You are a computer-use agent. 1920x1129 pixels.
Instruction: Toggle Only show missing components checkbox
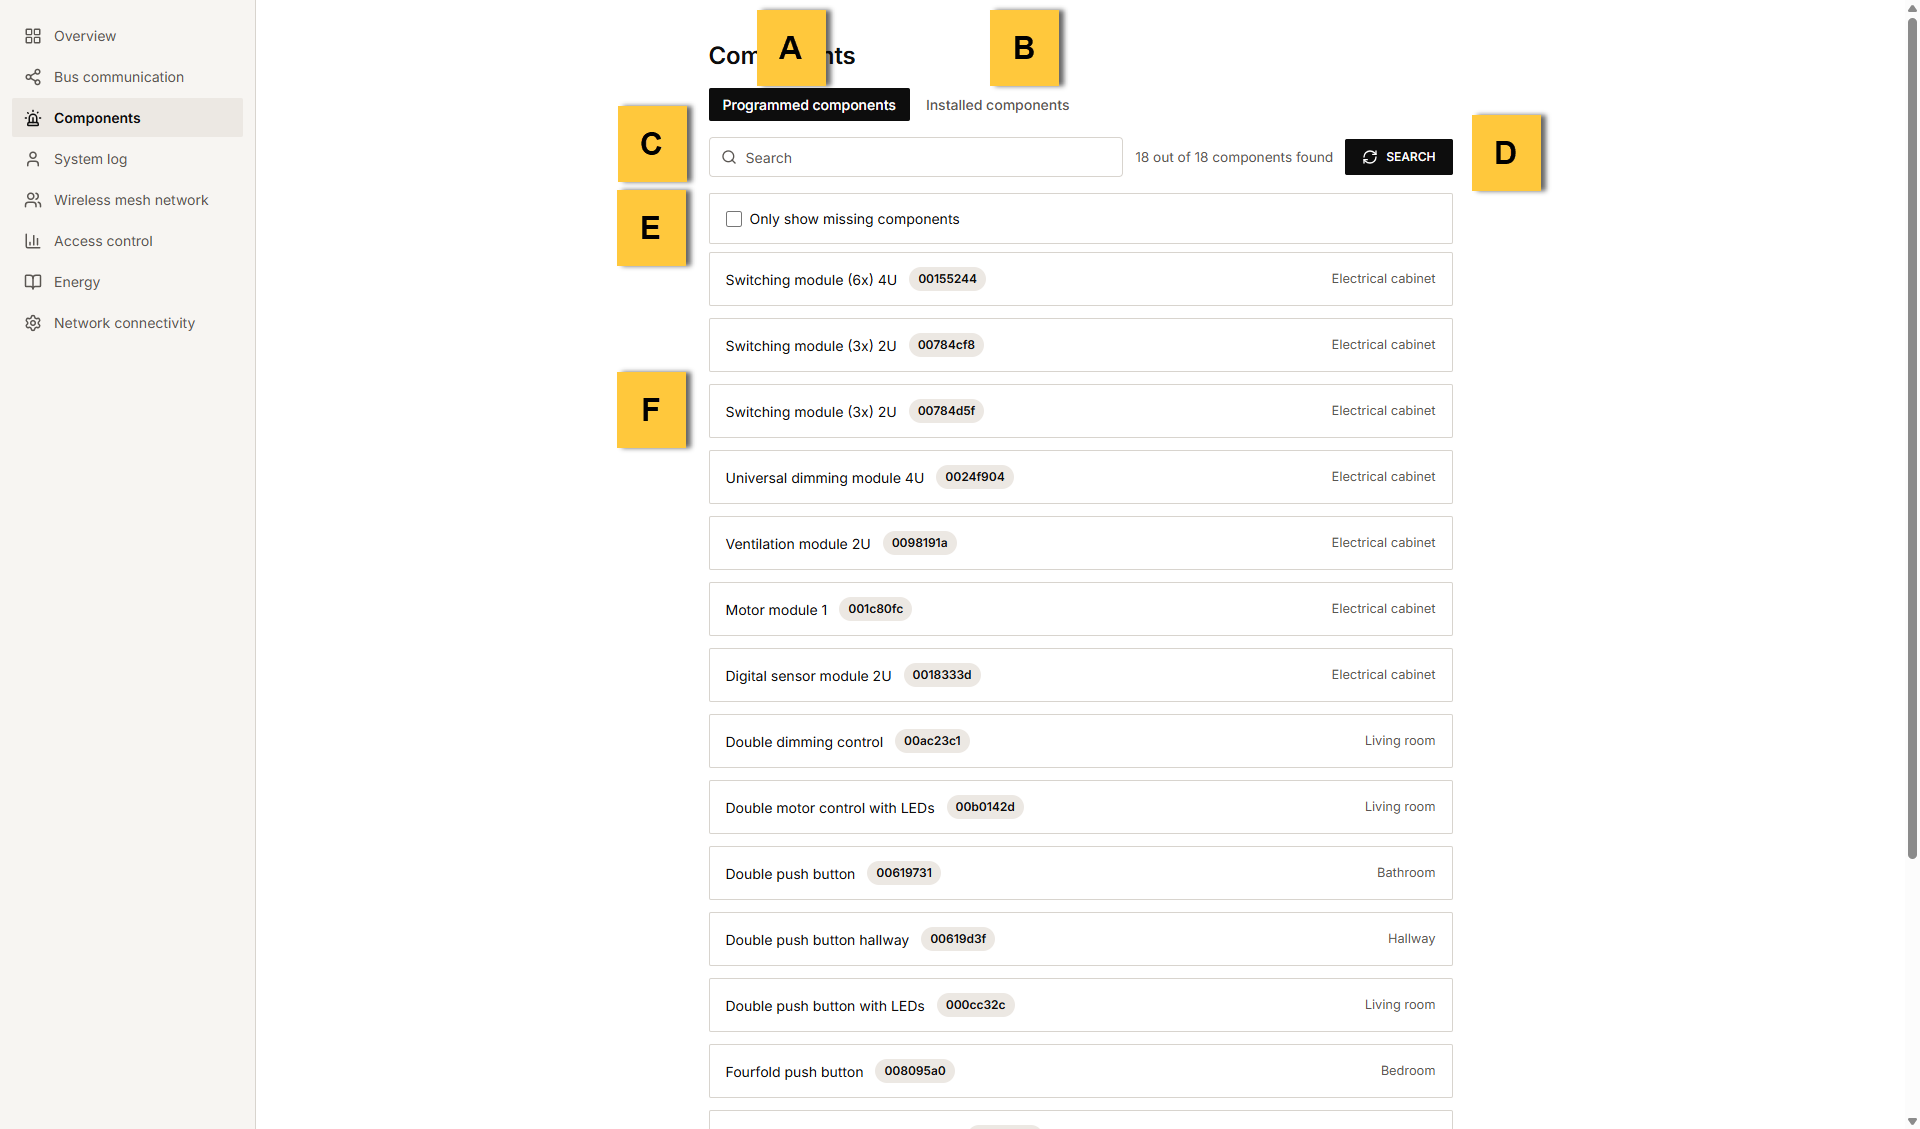[734, 219]
